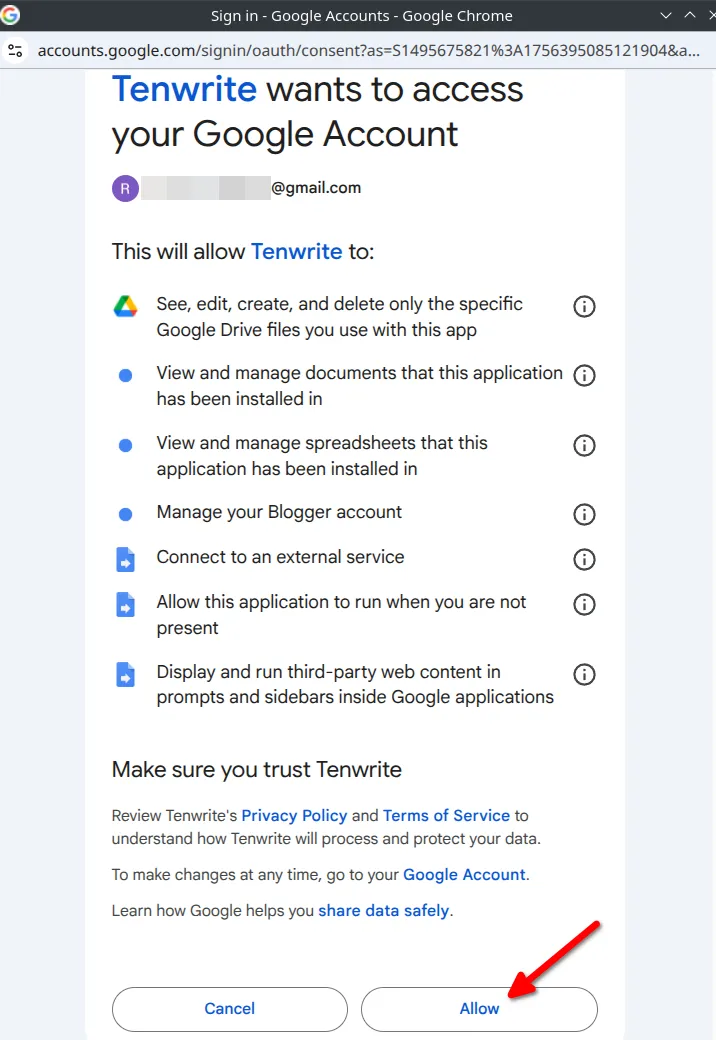Viewport: 716px width, 1040px height.
Task: Click the info icon beside view and manage documents
Action: coord(584,376)
